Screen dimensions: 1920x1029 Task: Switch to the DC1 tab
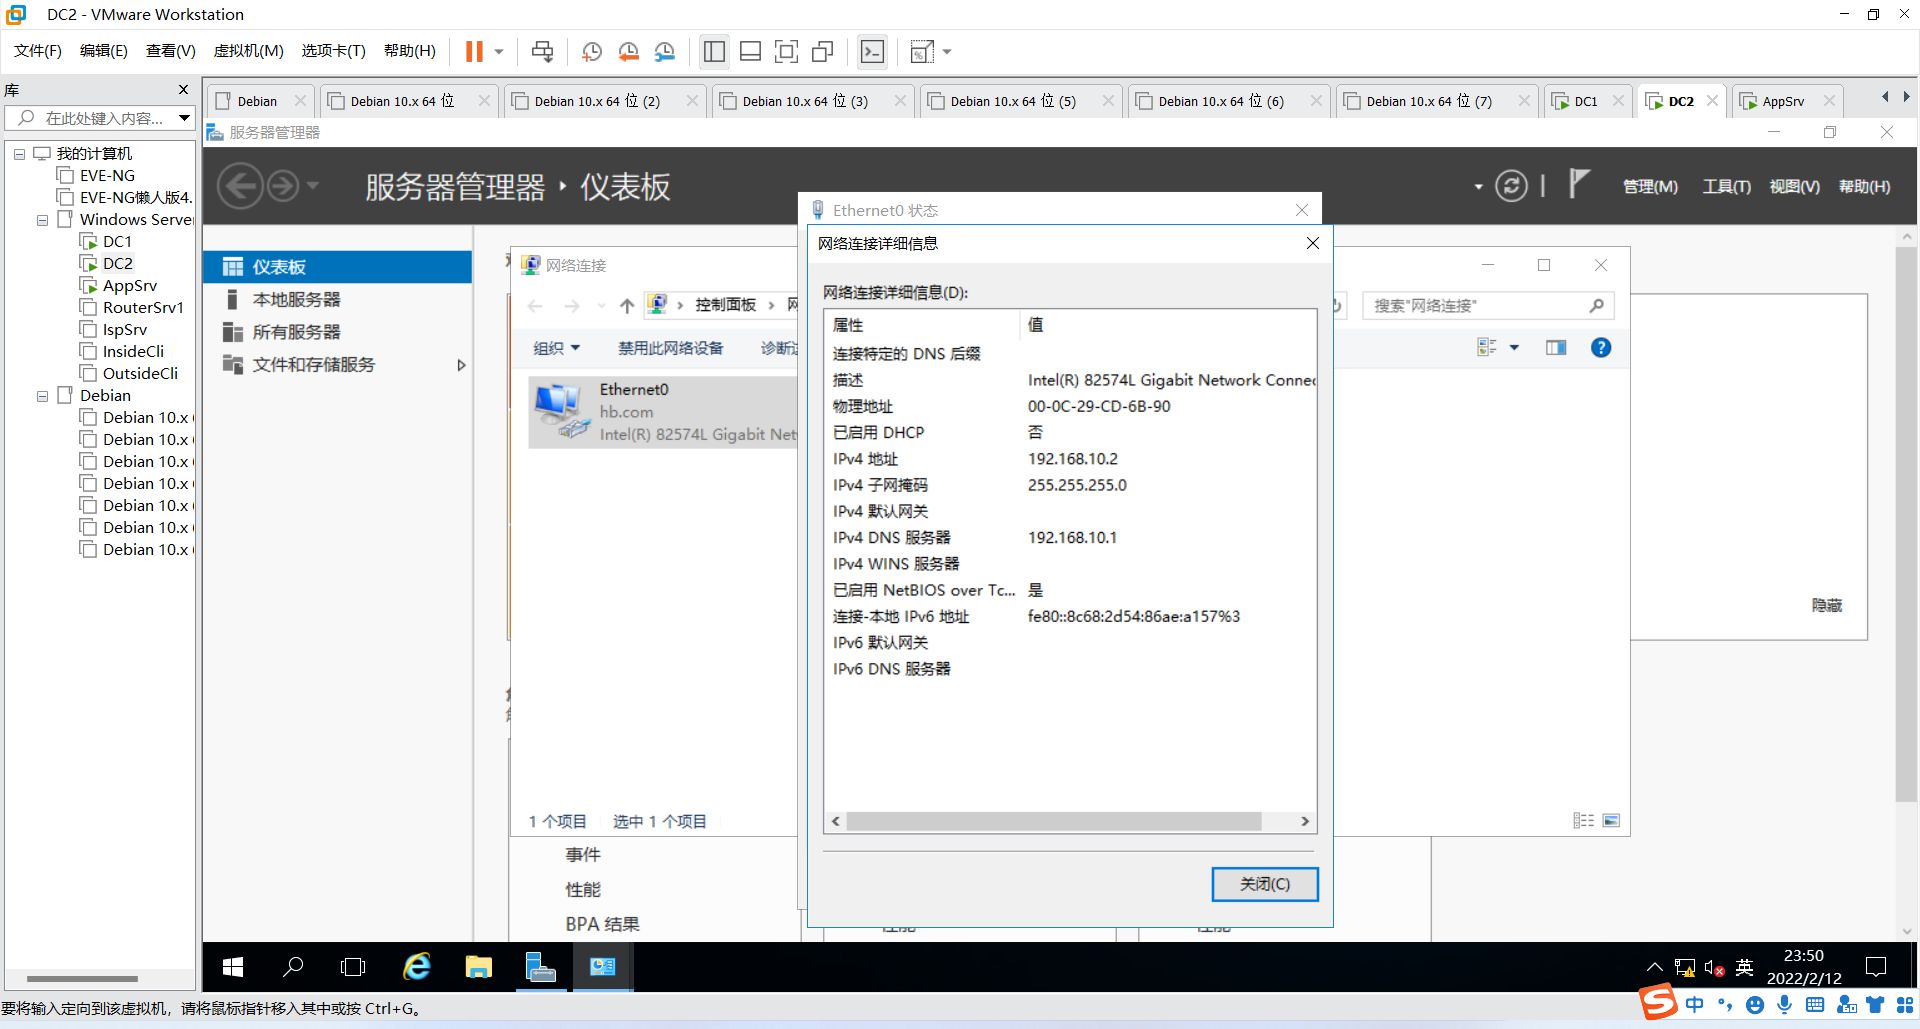[x=1586, y=101]
